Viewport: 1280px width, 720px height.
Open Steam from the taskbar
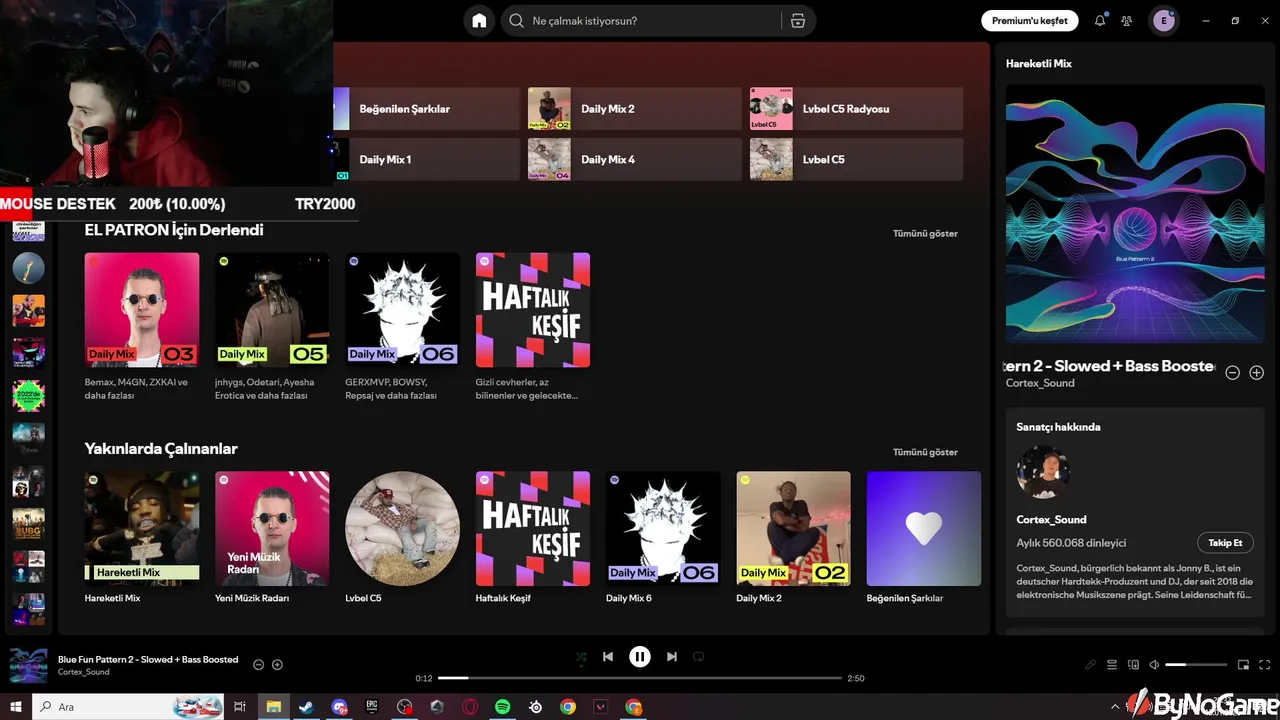click(305, 707)
